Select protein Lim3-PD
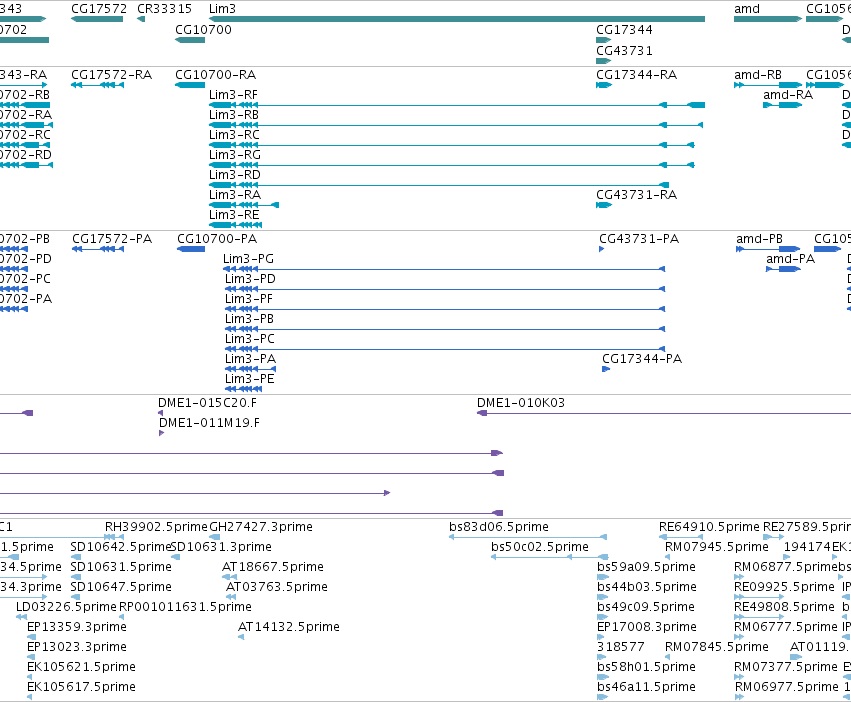 pos(250,279)
